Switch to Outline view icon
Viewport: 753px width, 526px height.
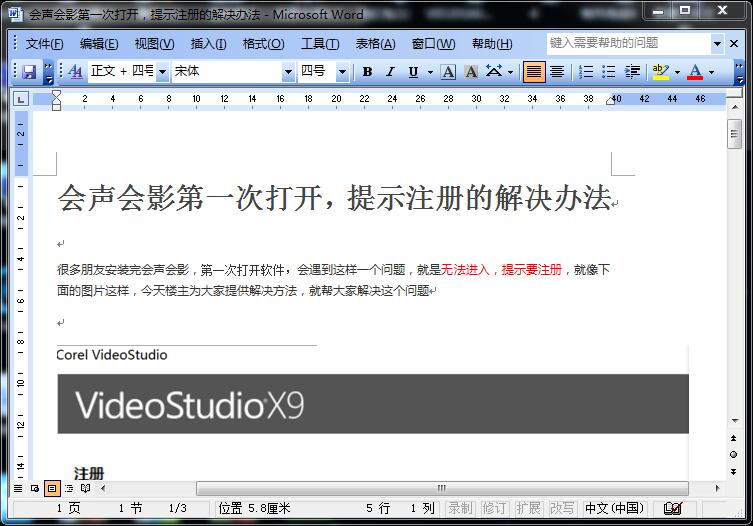pyautogui.click(x=69, y=489)
